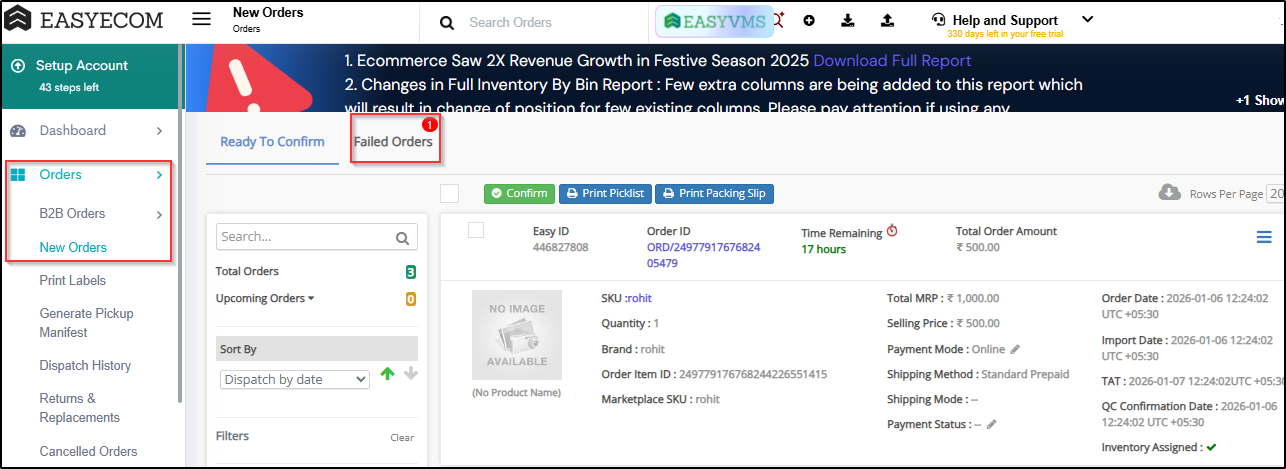Edit Payment Status with the pencil icon
The height and width of the screenshot is (469, 1286).
992,424
